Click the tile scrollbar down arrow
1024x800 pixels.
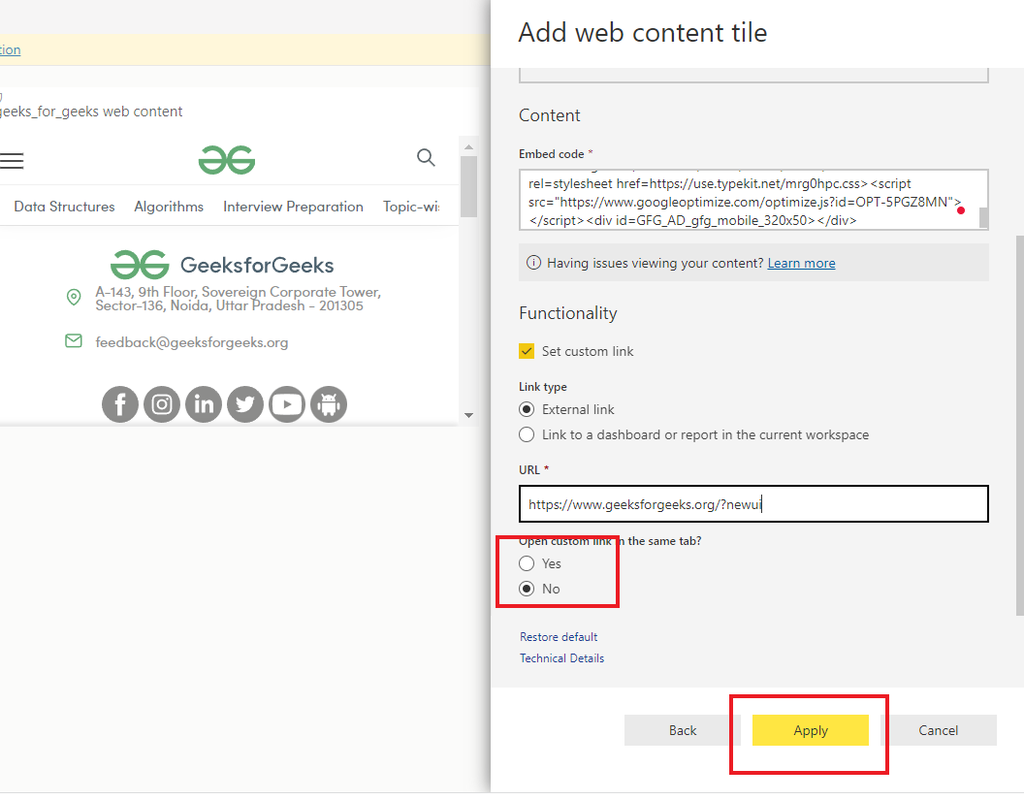(468, 415)
